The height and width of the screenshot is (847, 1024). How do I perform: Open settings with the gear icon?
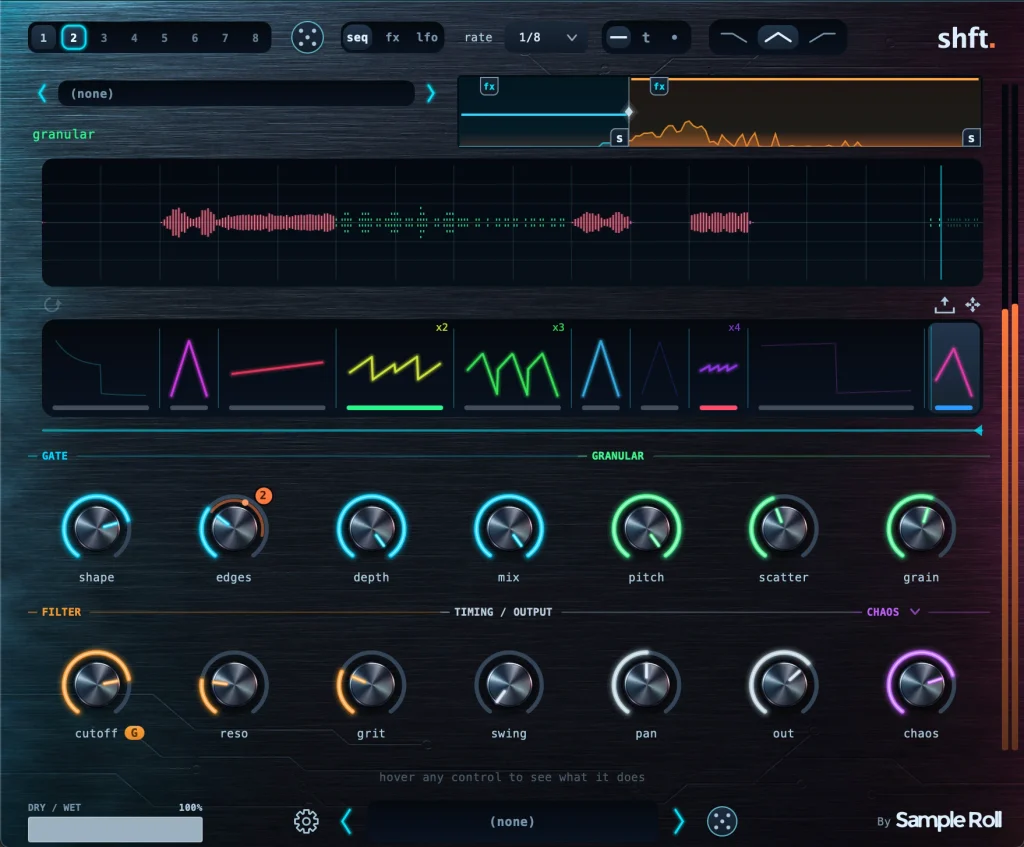[306, 821]
